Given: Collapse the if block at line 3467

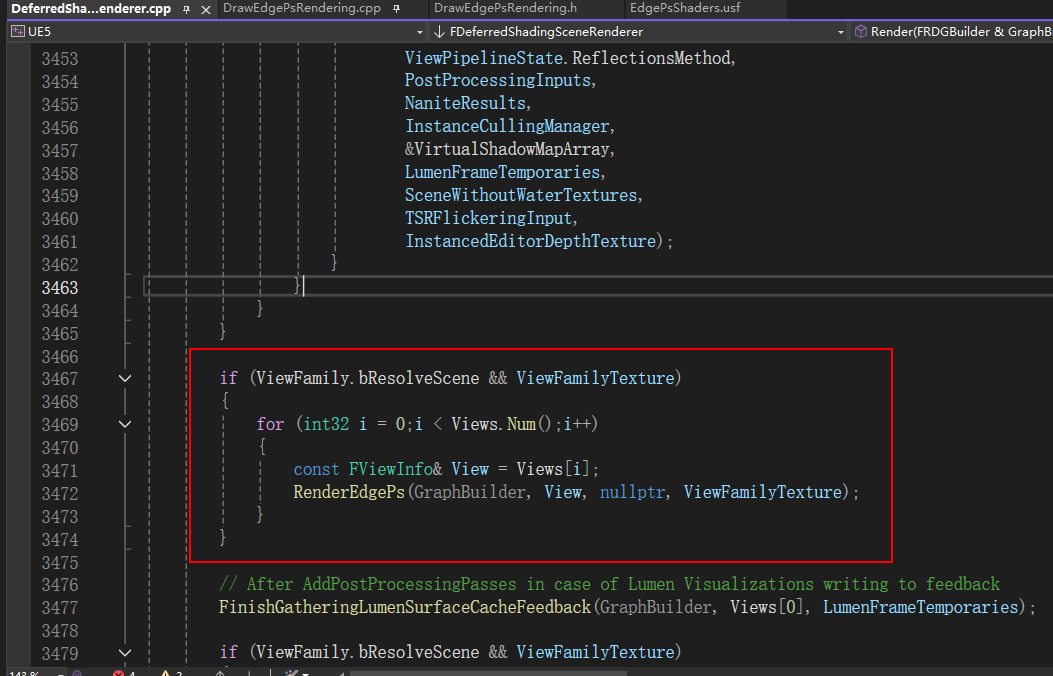Looking at the screenshot, I should pos(125,379).
